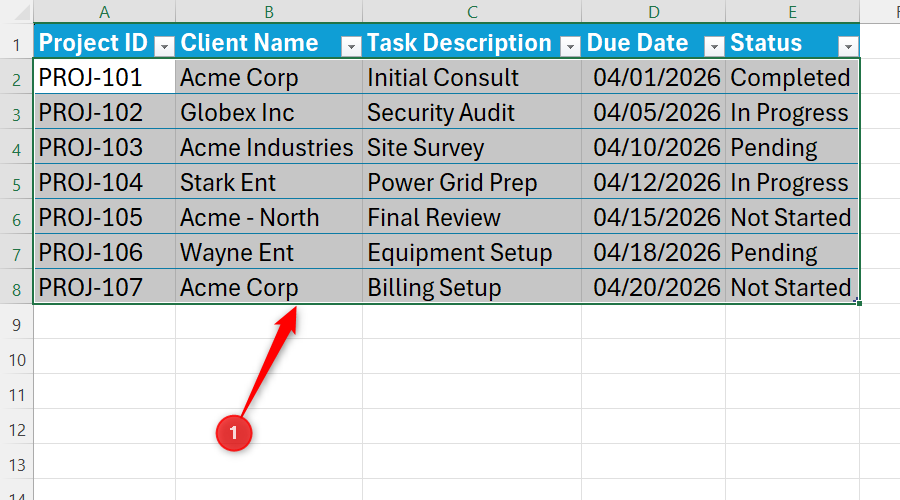Open the Task Description filter dropdown
Screen dimensions: 900x500
coord(570,46)
